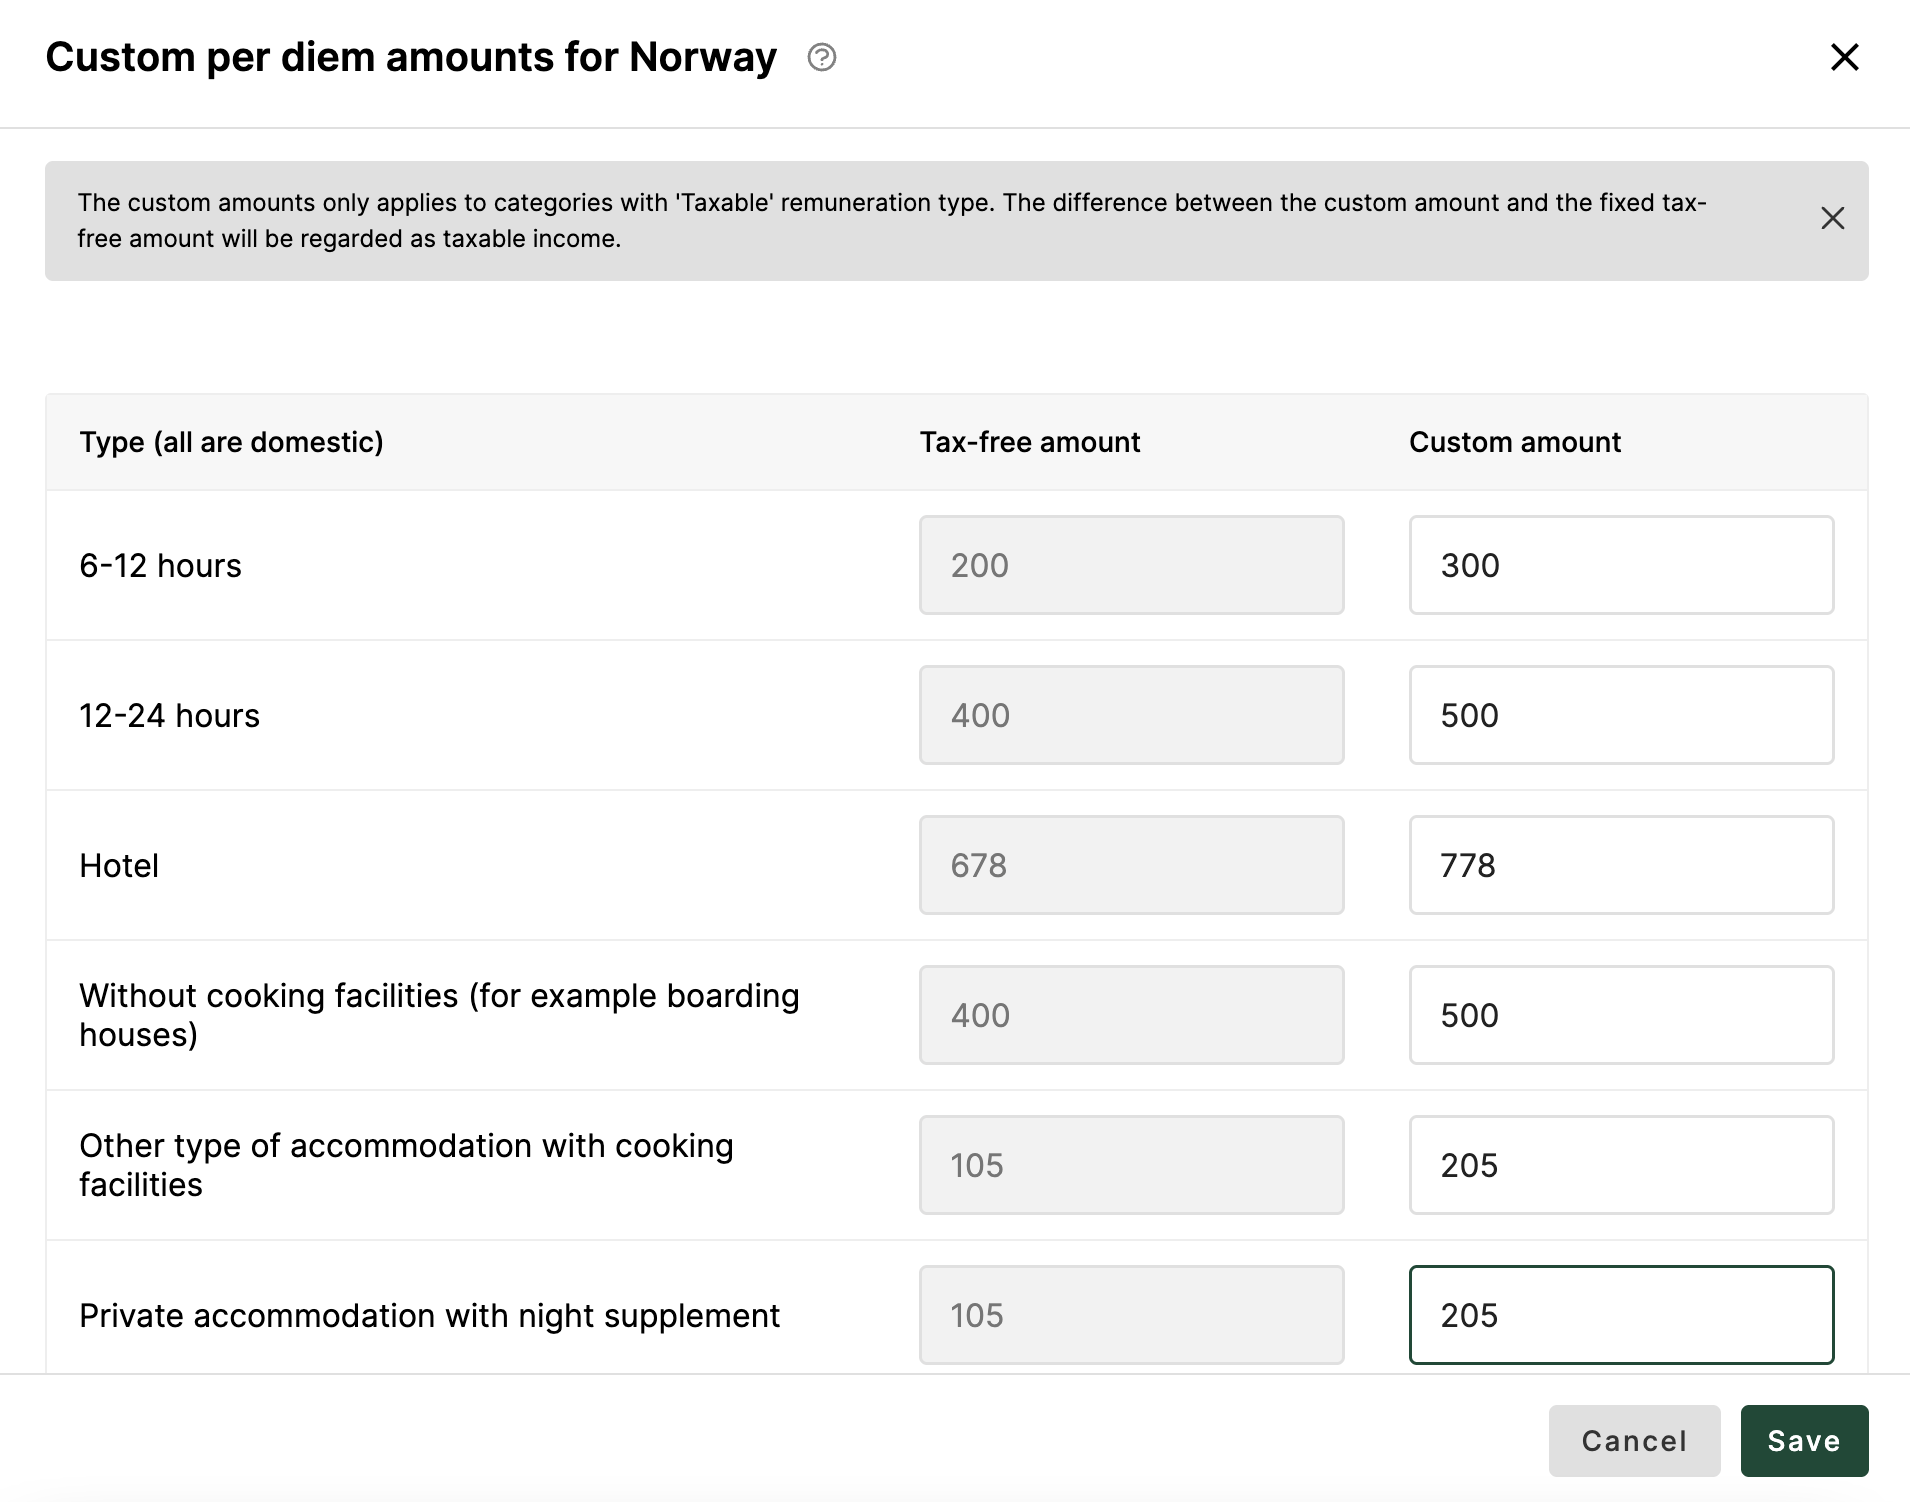Select custom amount for boarding houses row
The width and height of the screenshot is (1910, 1502).
(1620, 1015)
